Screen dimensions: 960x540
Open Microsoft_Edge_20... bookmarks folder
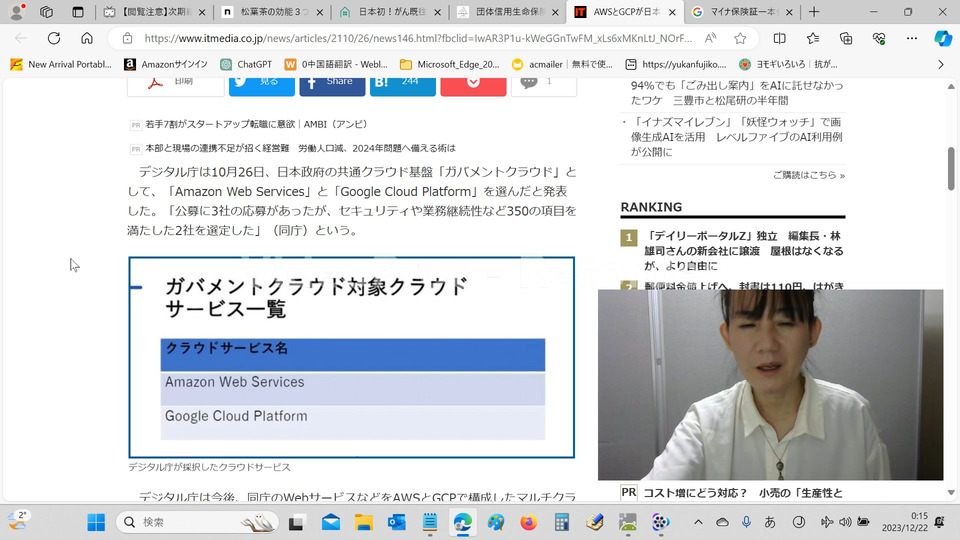coord(450,64)
